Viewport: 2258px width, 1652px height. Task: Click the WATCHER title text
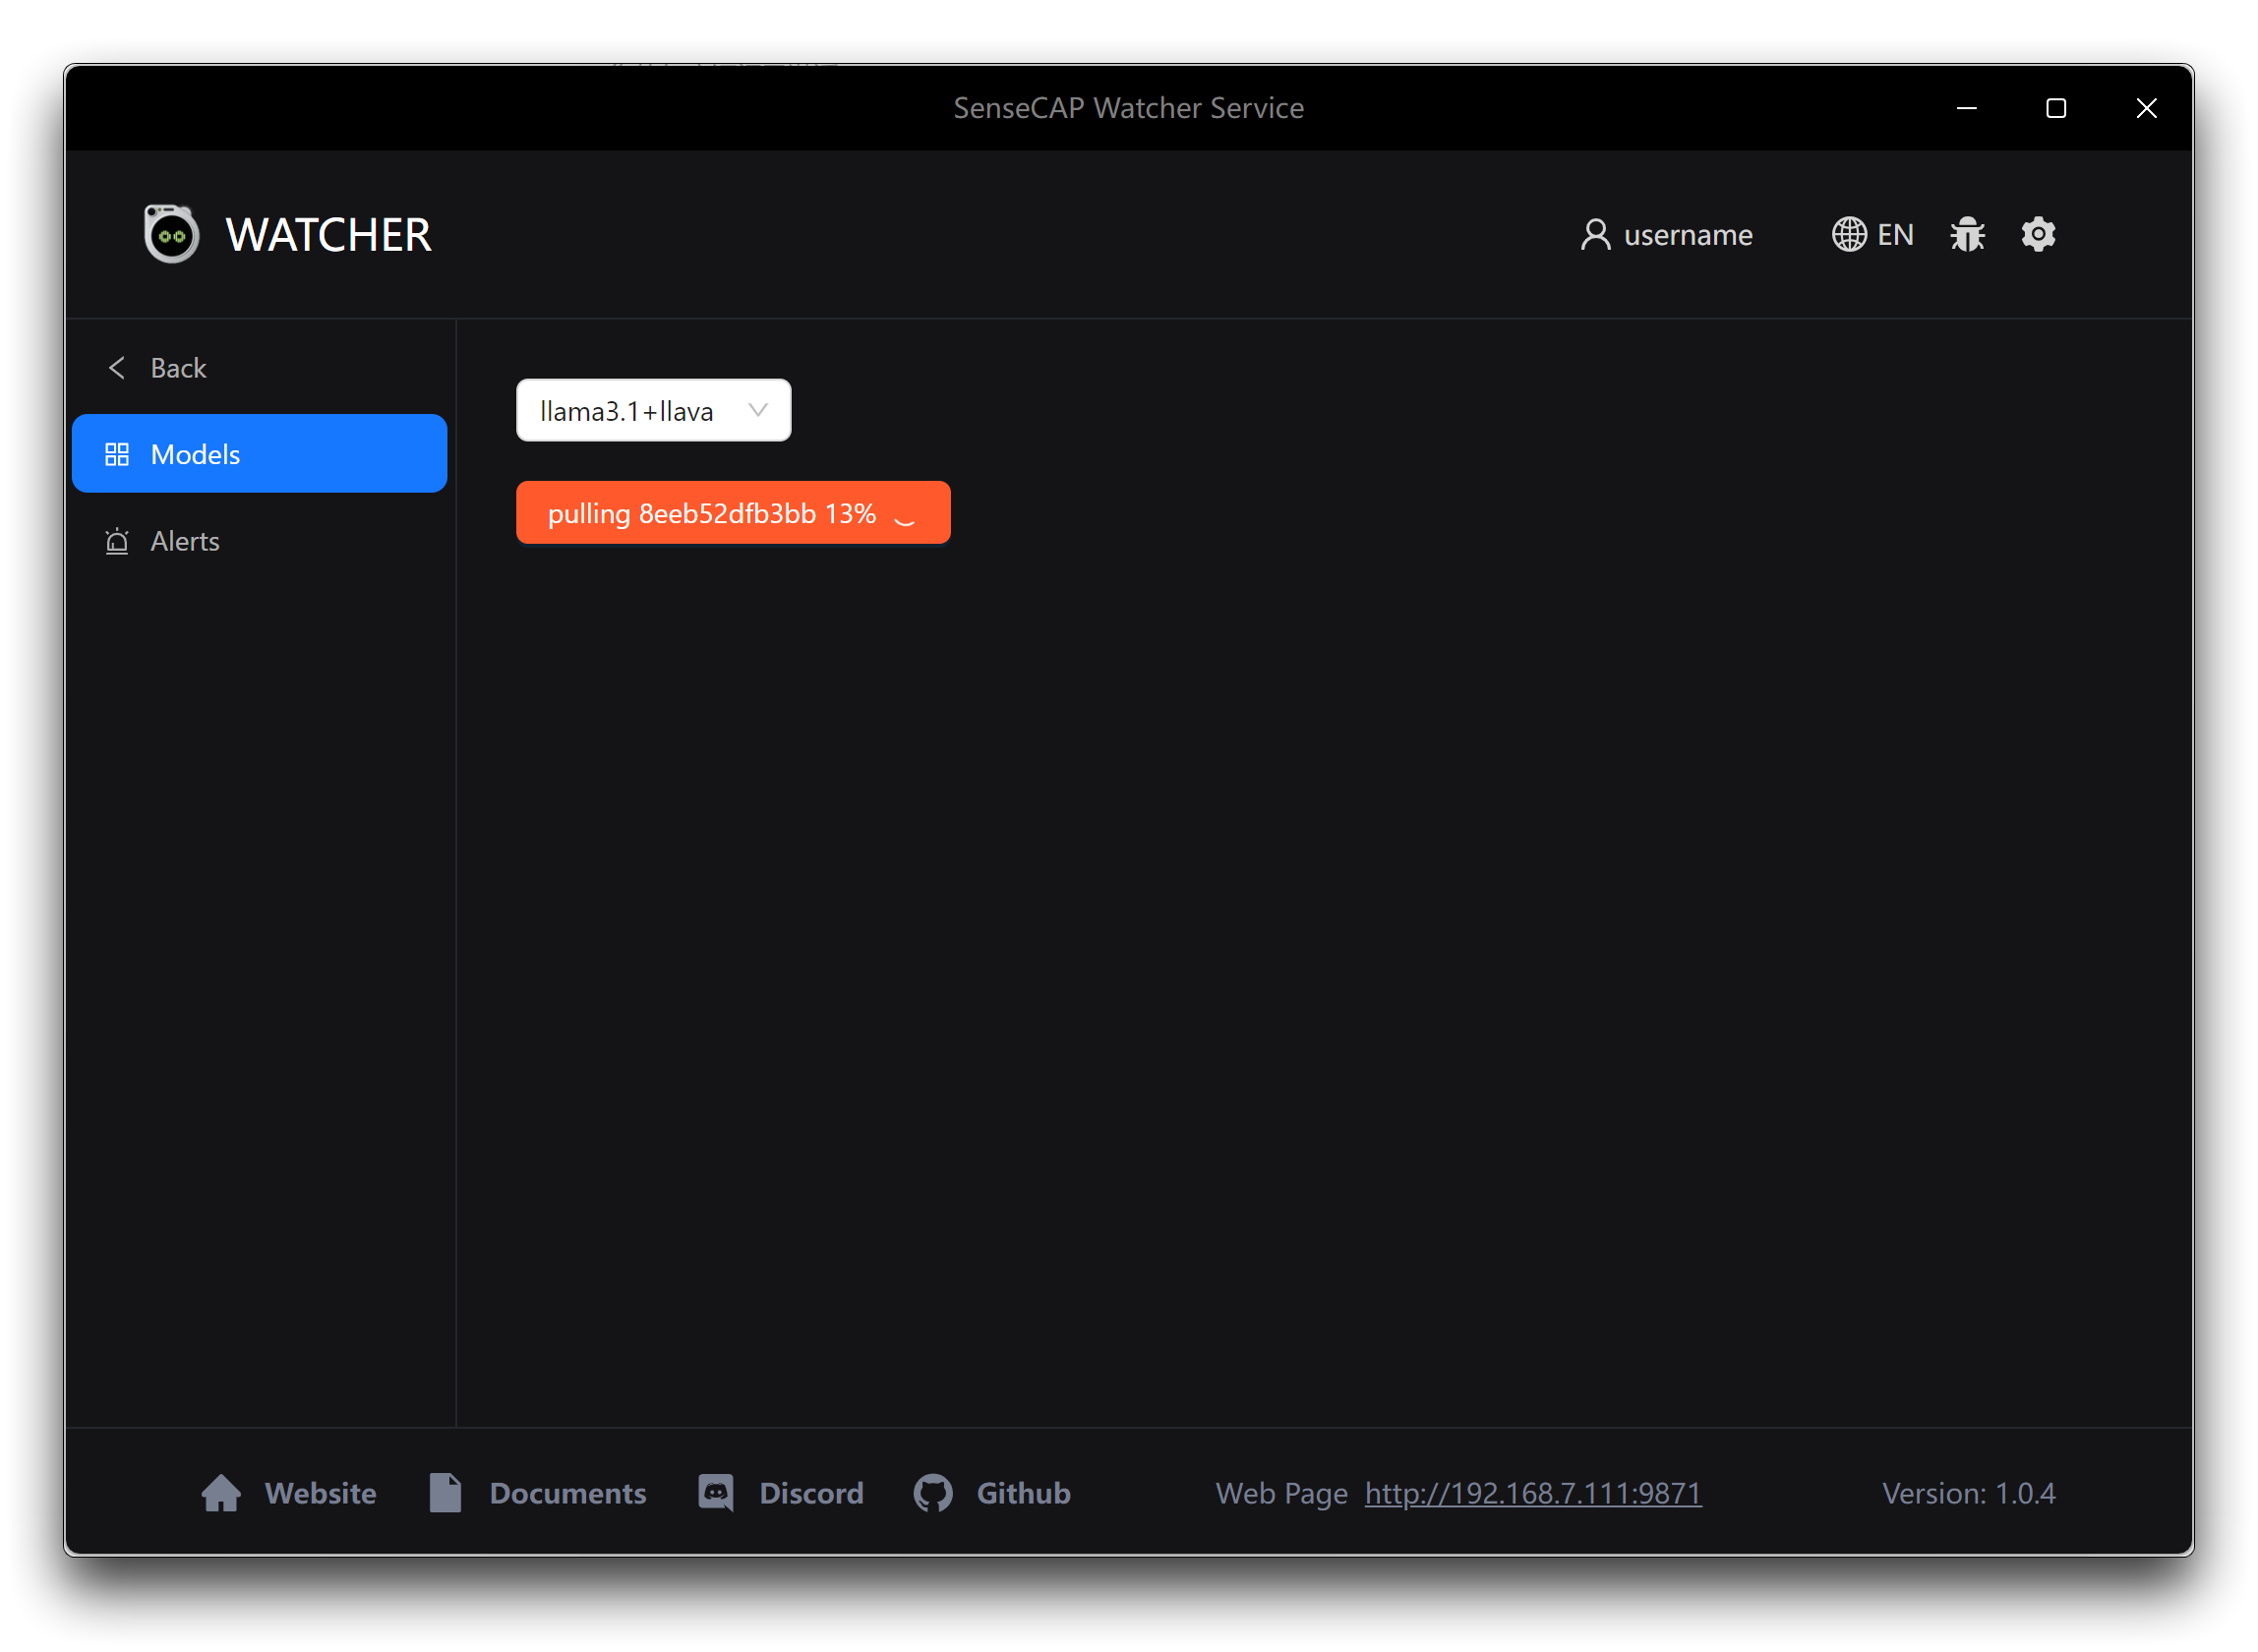(x=328, y=234)
